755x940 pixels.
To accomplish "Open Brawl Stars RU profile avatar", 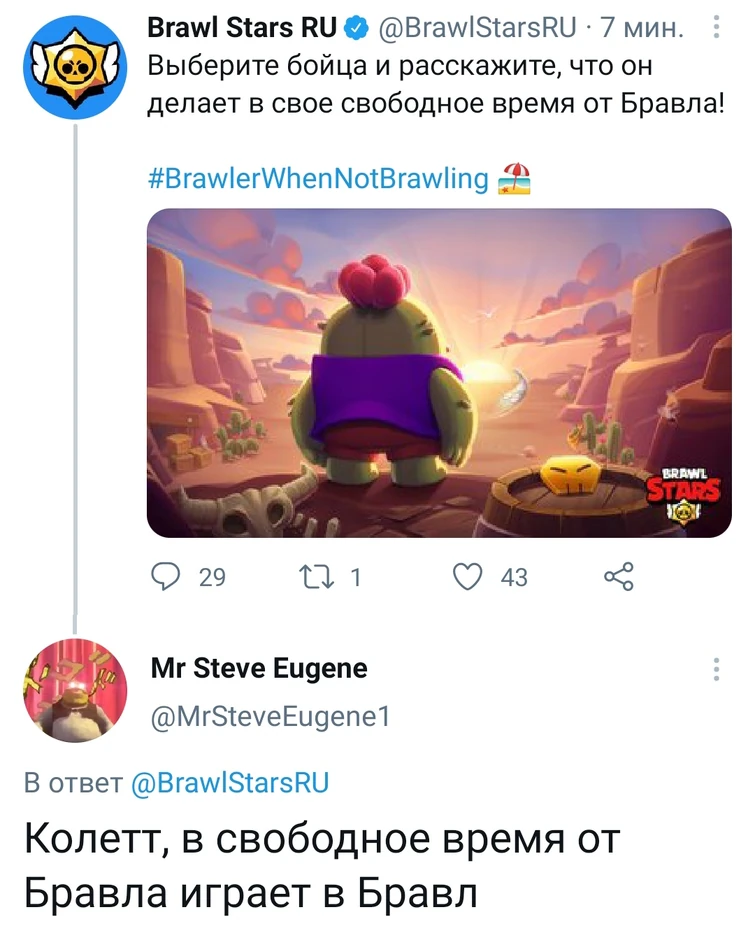I will click(x=75, y=67).
